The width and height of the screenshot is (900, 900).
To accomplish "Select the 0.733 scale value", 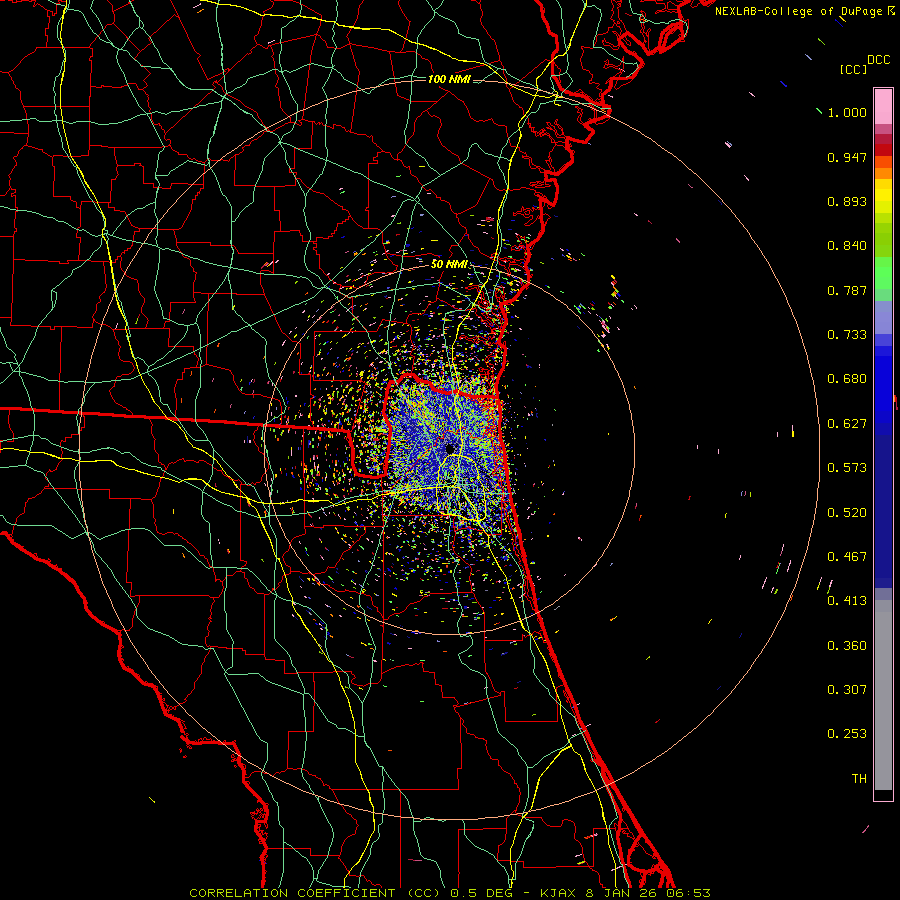I will (x=847, y=335).
